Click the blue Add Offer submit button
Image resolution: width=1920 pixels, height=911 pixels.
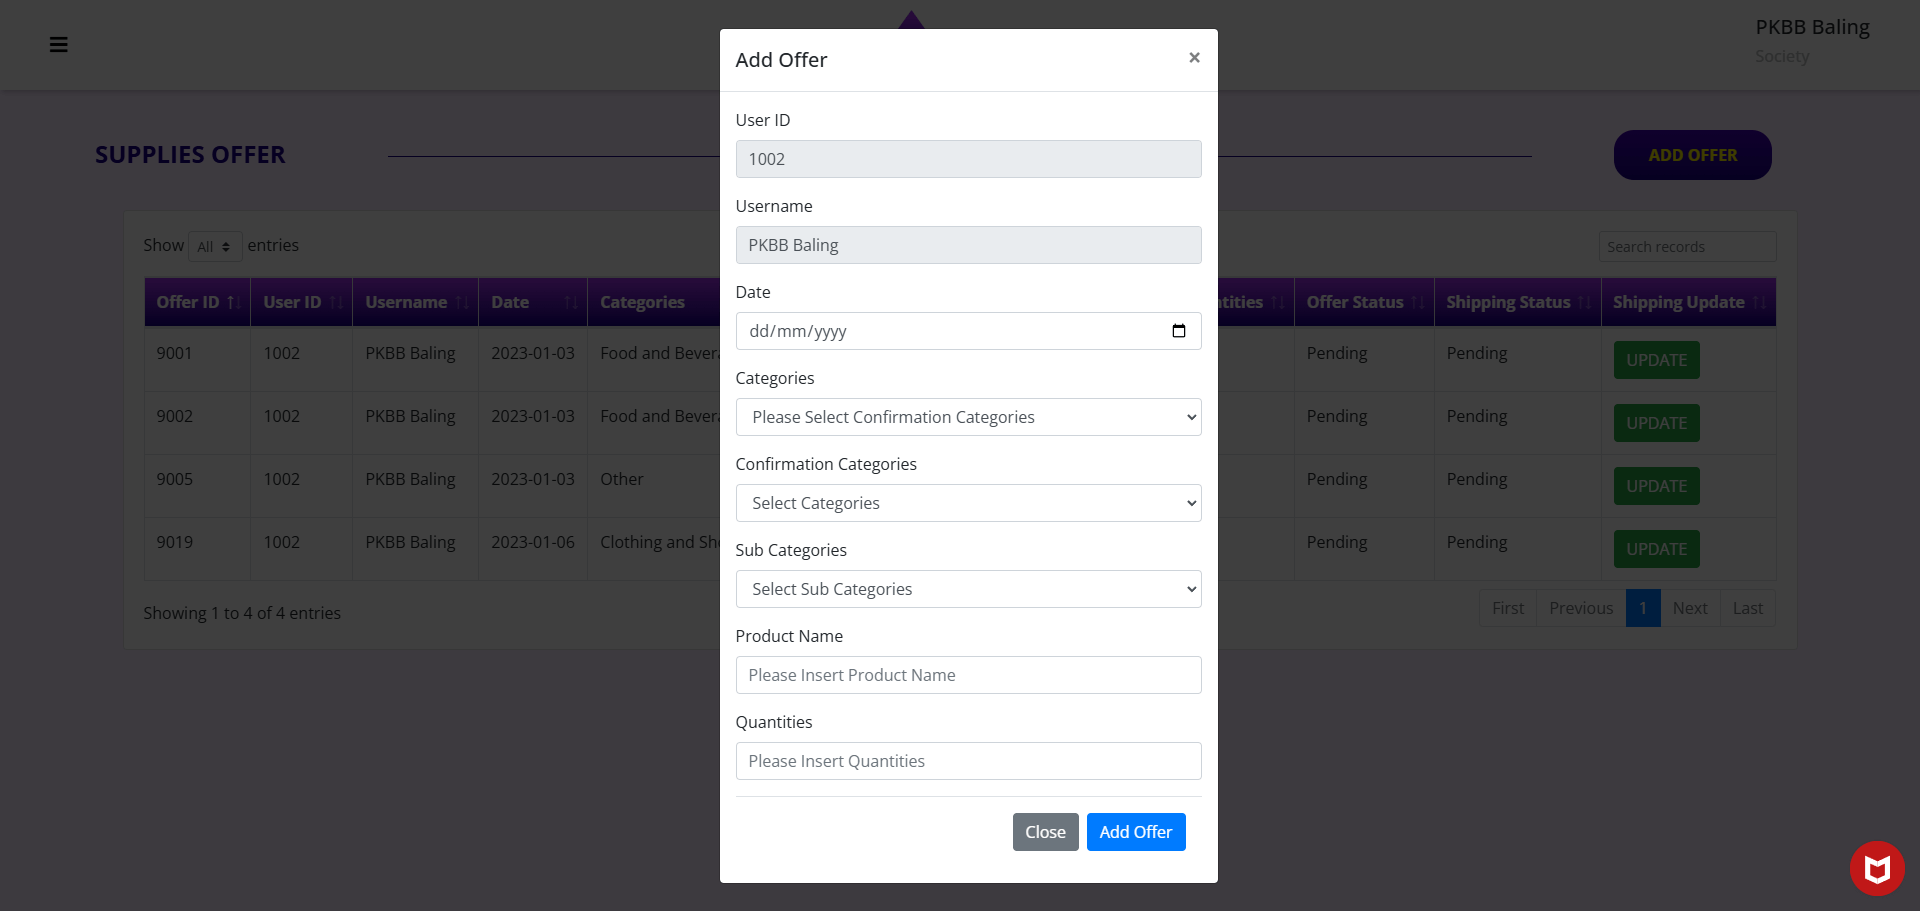[1135, 832]
